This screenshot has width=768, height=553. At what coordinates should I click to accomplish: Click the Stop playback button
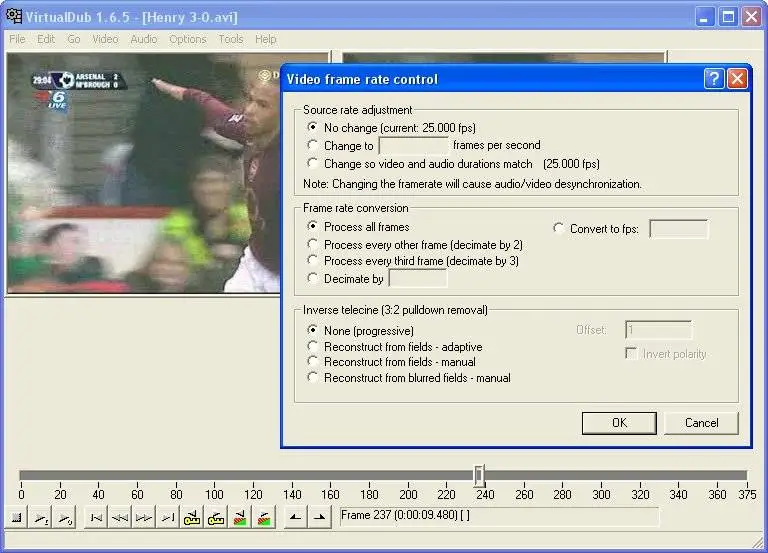tap(17, 517)
